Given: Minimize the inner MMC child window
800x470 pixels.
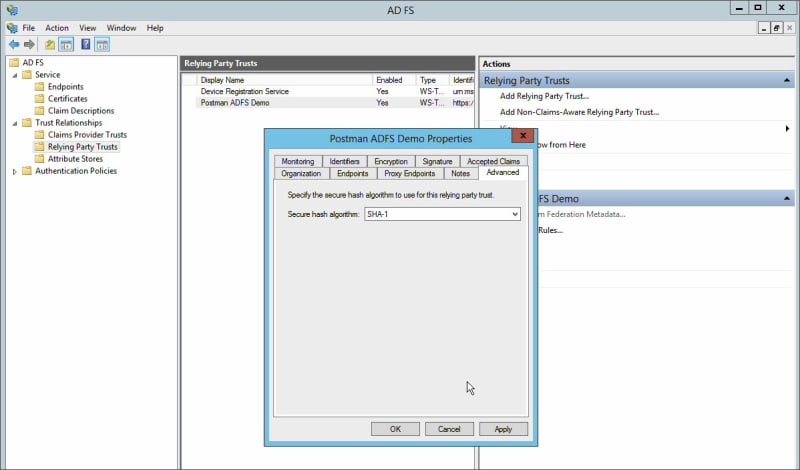Looking at the screenshot, I should pyautogui.click(x=764, y=28).
